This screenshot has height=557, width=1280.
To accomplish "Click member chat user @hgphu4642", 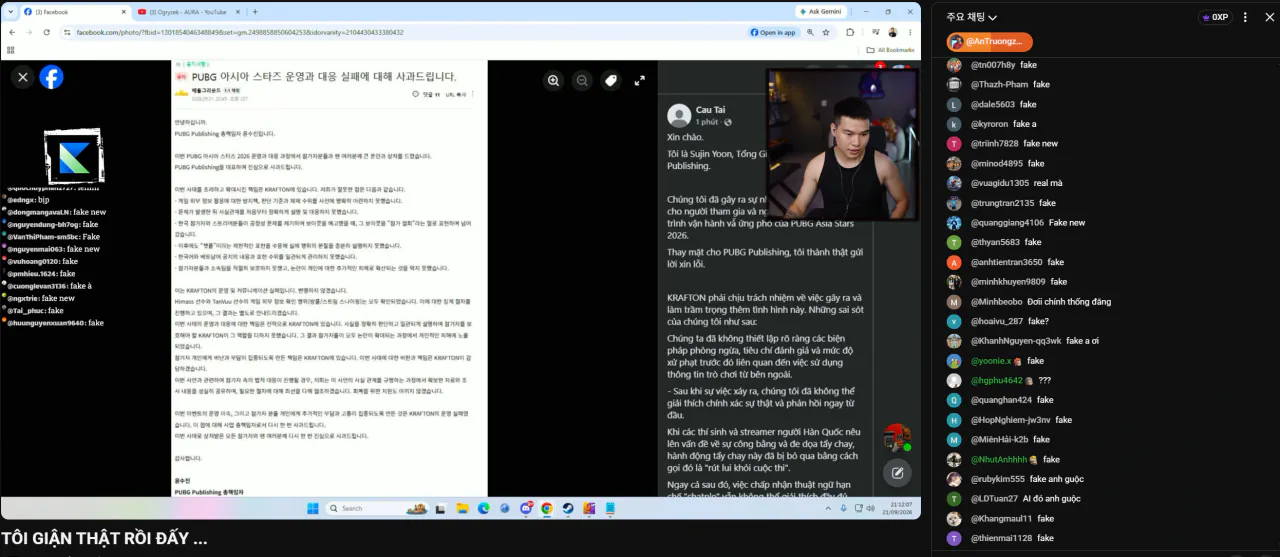I will coord(997,381).
